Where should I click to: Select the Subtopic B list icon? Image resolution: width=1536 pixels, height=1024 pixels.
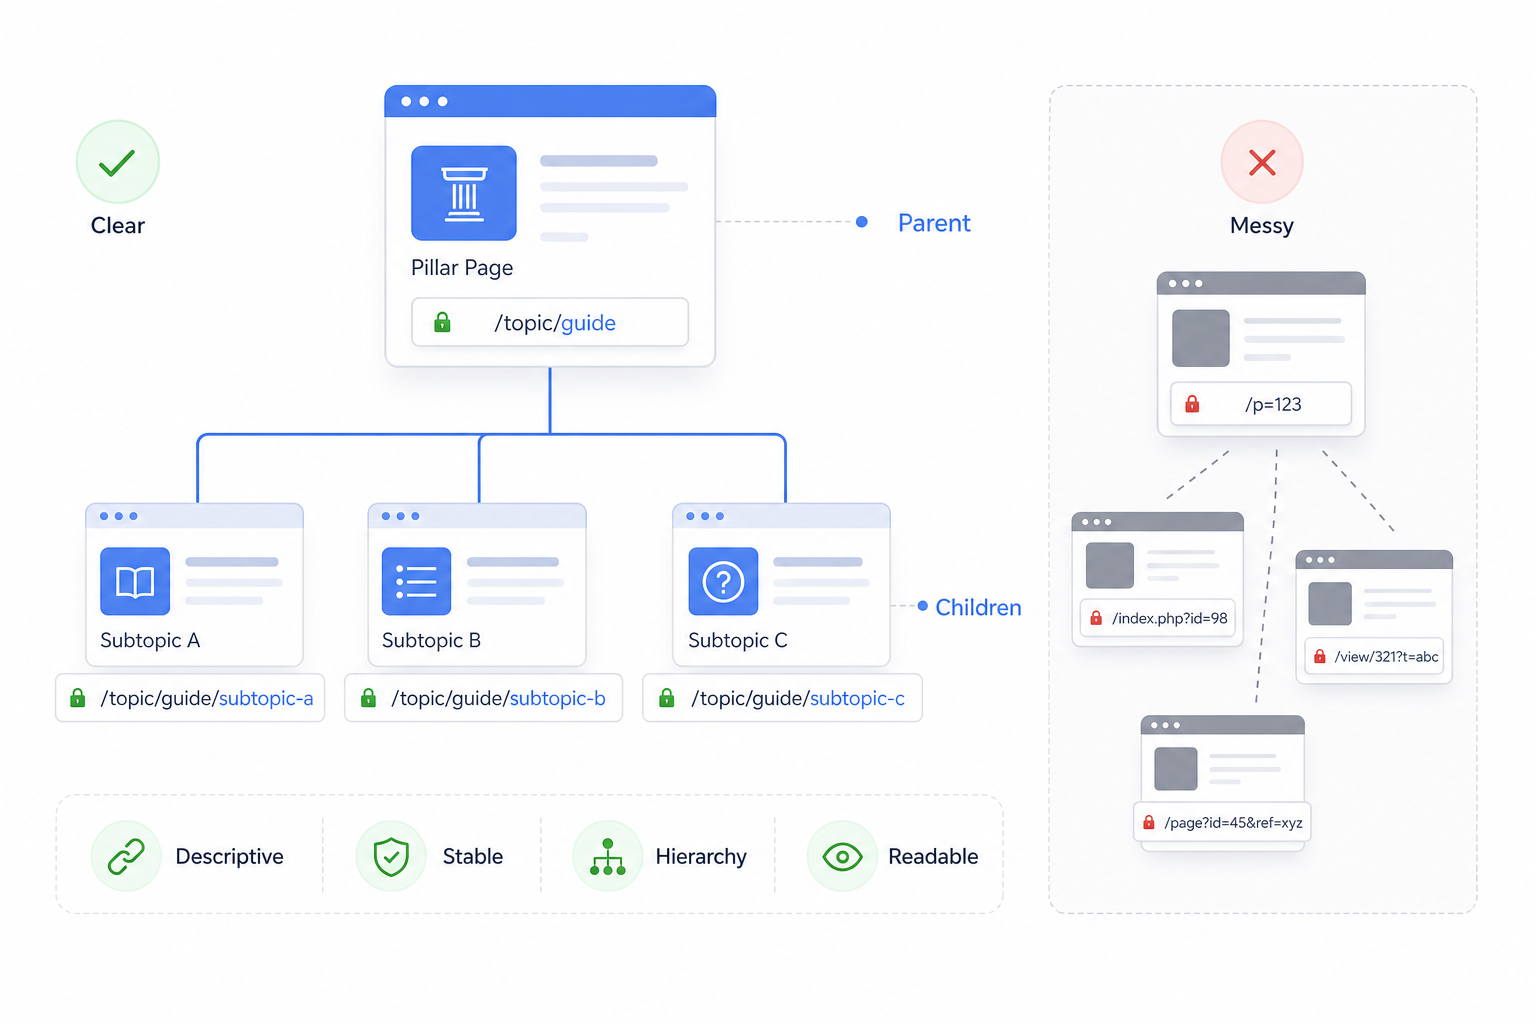416,581
